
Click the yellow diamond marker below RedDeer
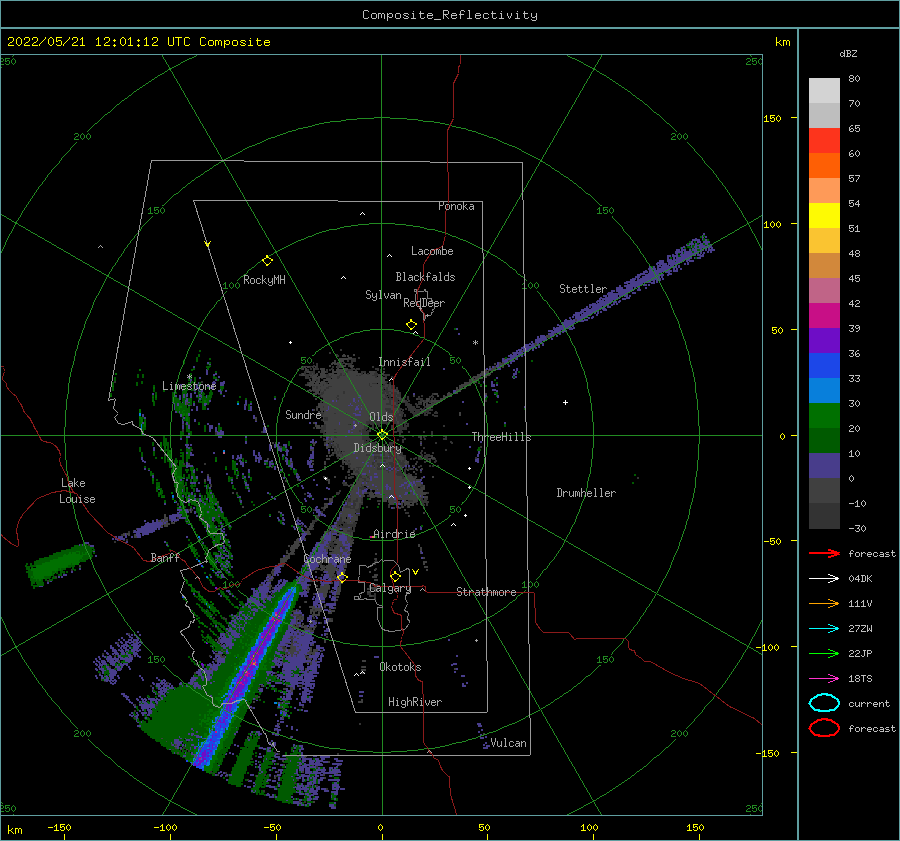click(x=412, y=325)
